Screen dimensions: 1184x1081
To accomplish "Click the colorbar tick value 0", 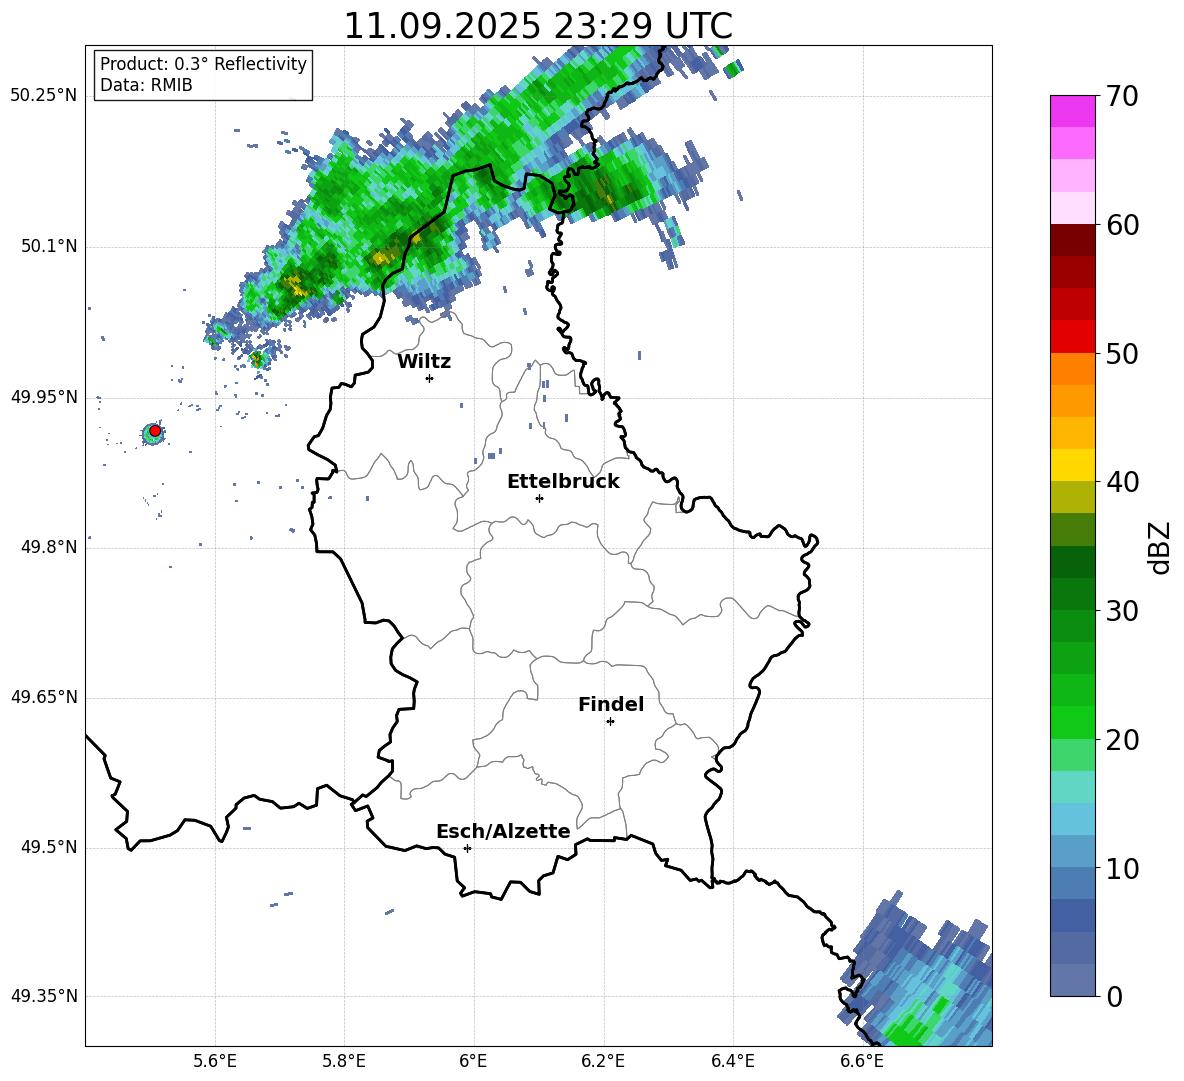I will tap(1114, 996).
